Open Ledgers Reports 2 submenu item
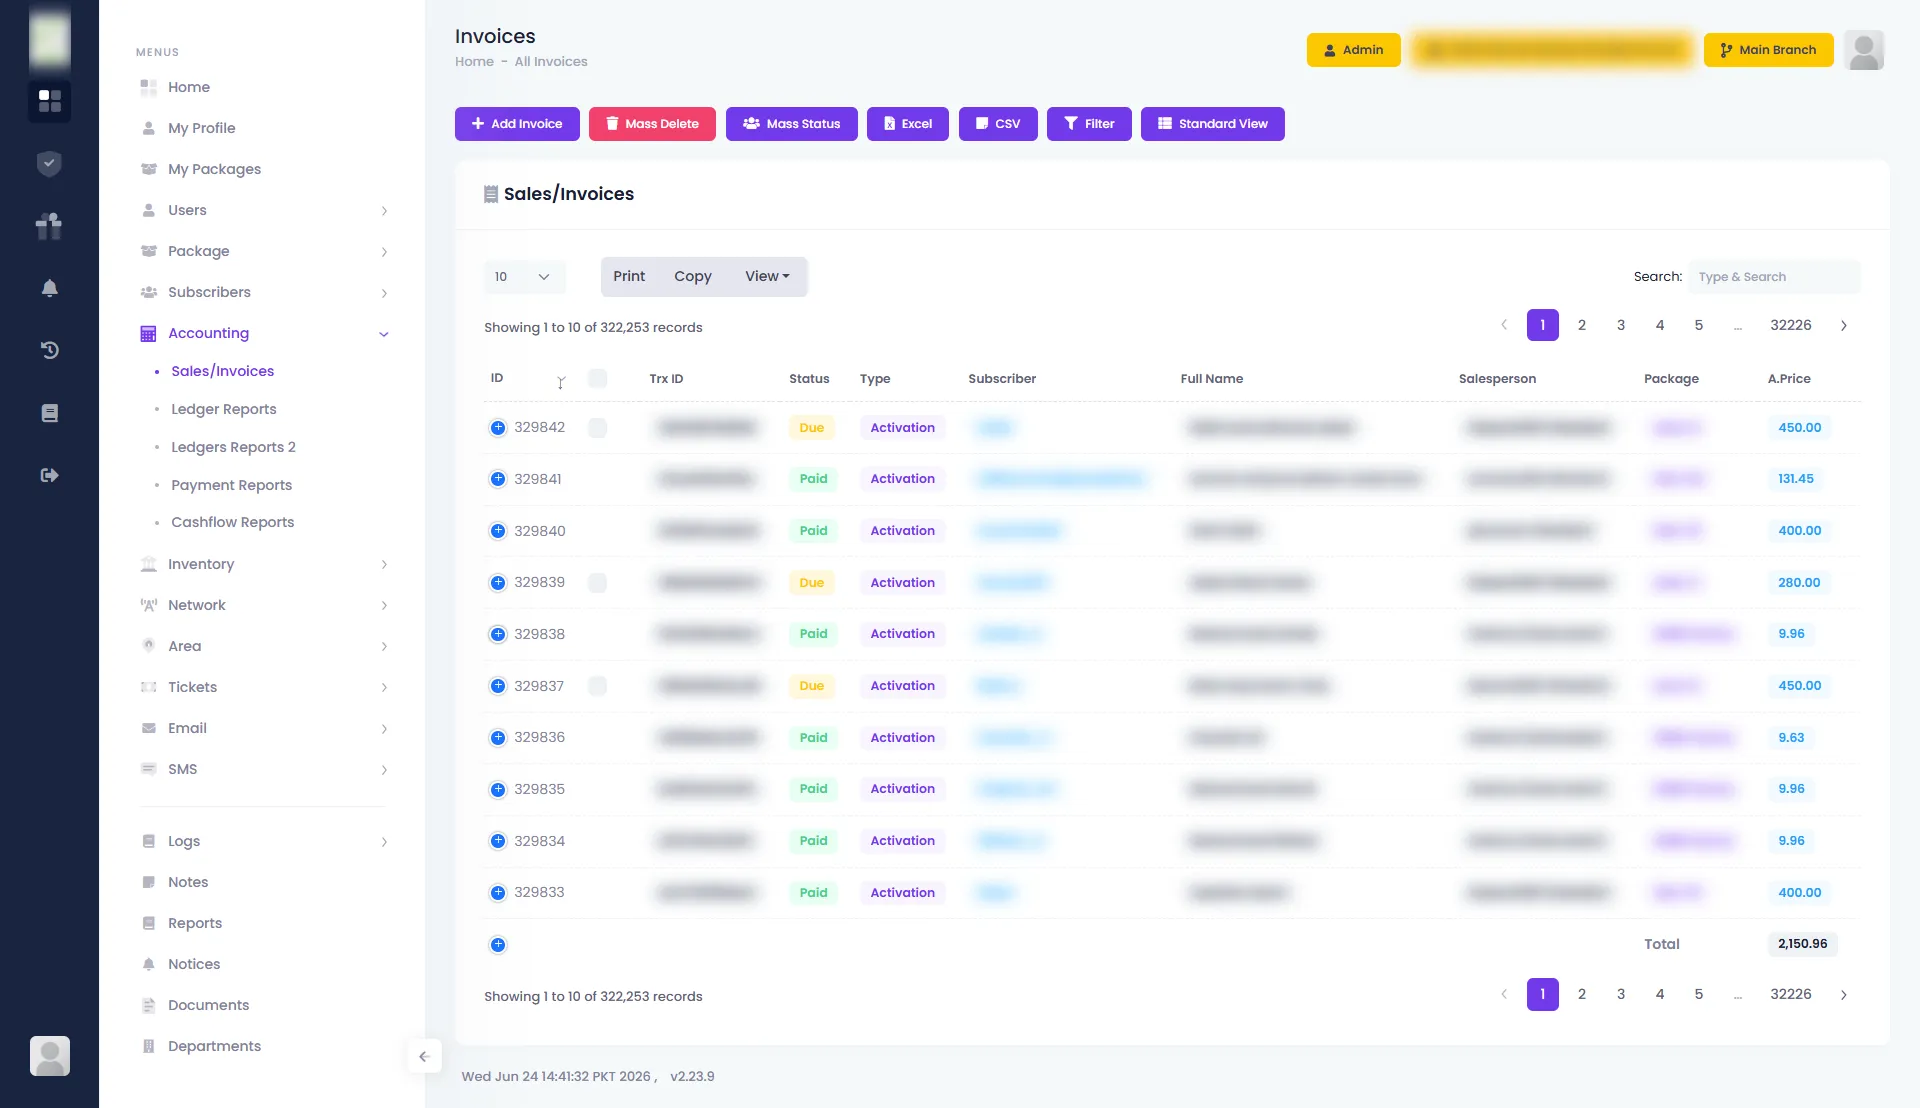Viewport: 1920px width, 1108px height. [233, 447]
